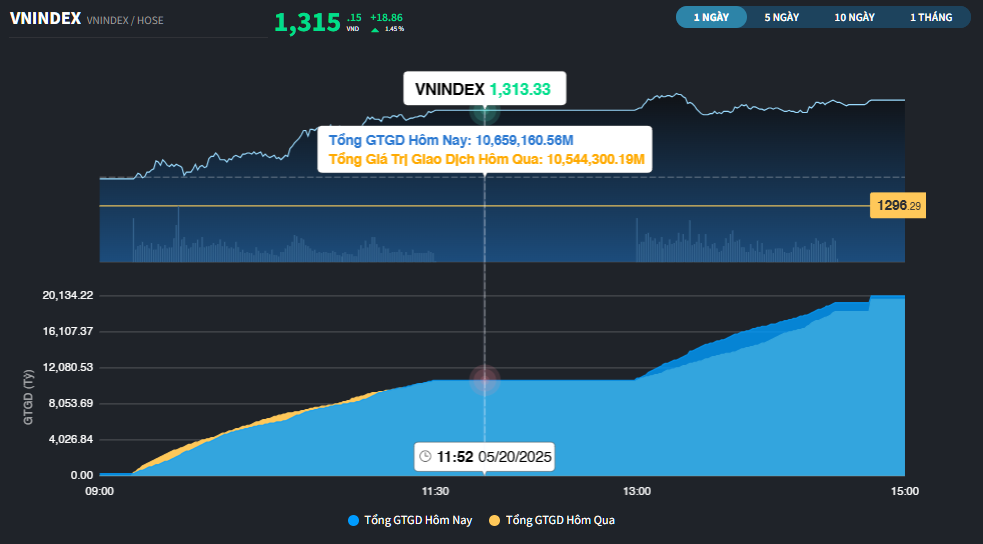
Task: Click the 4,026.84 axis label
Action: pyautogui.click(x=71, y=439)
